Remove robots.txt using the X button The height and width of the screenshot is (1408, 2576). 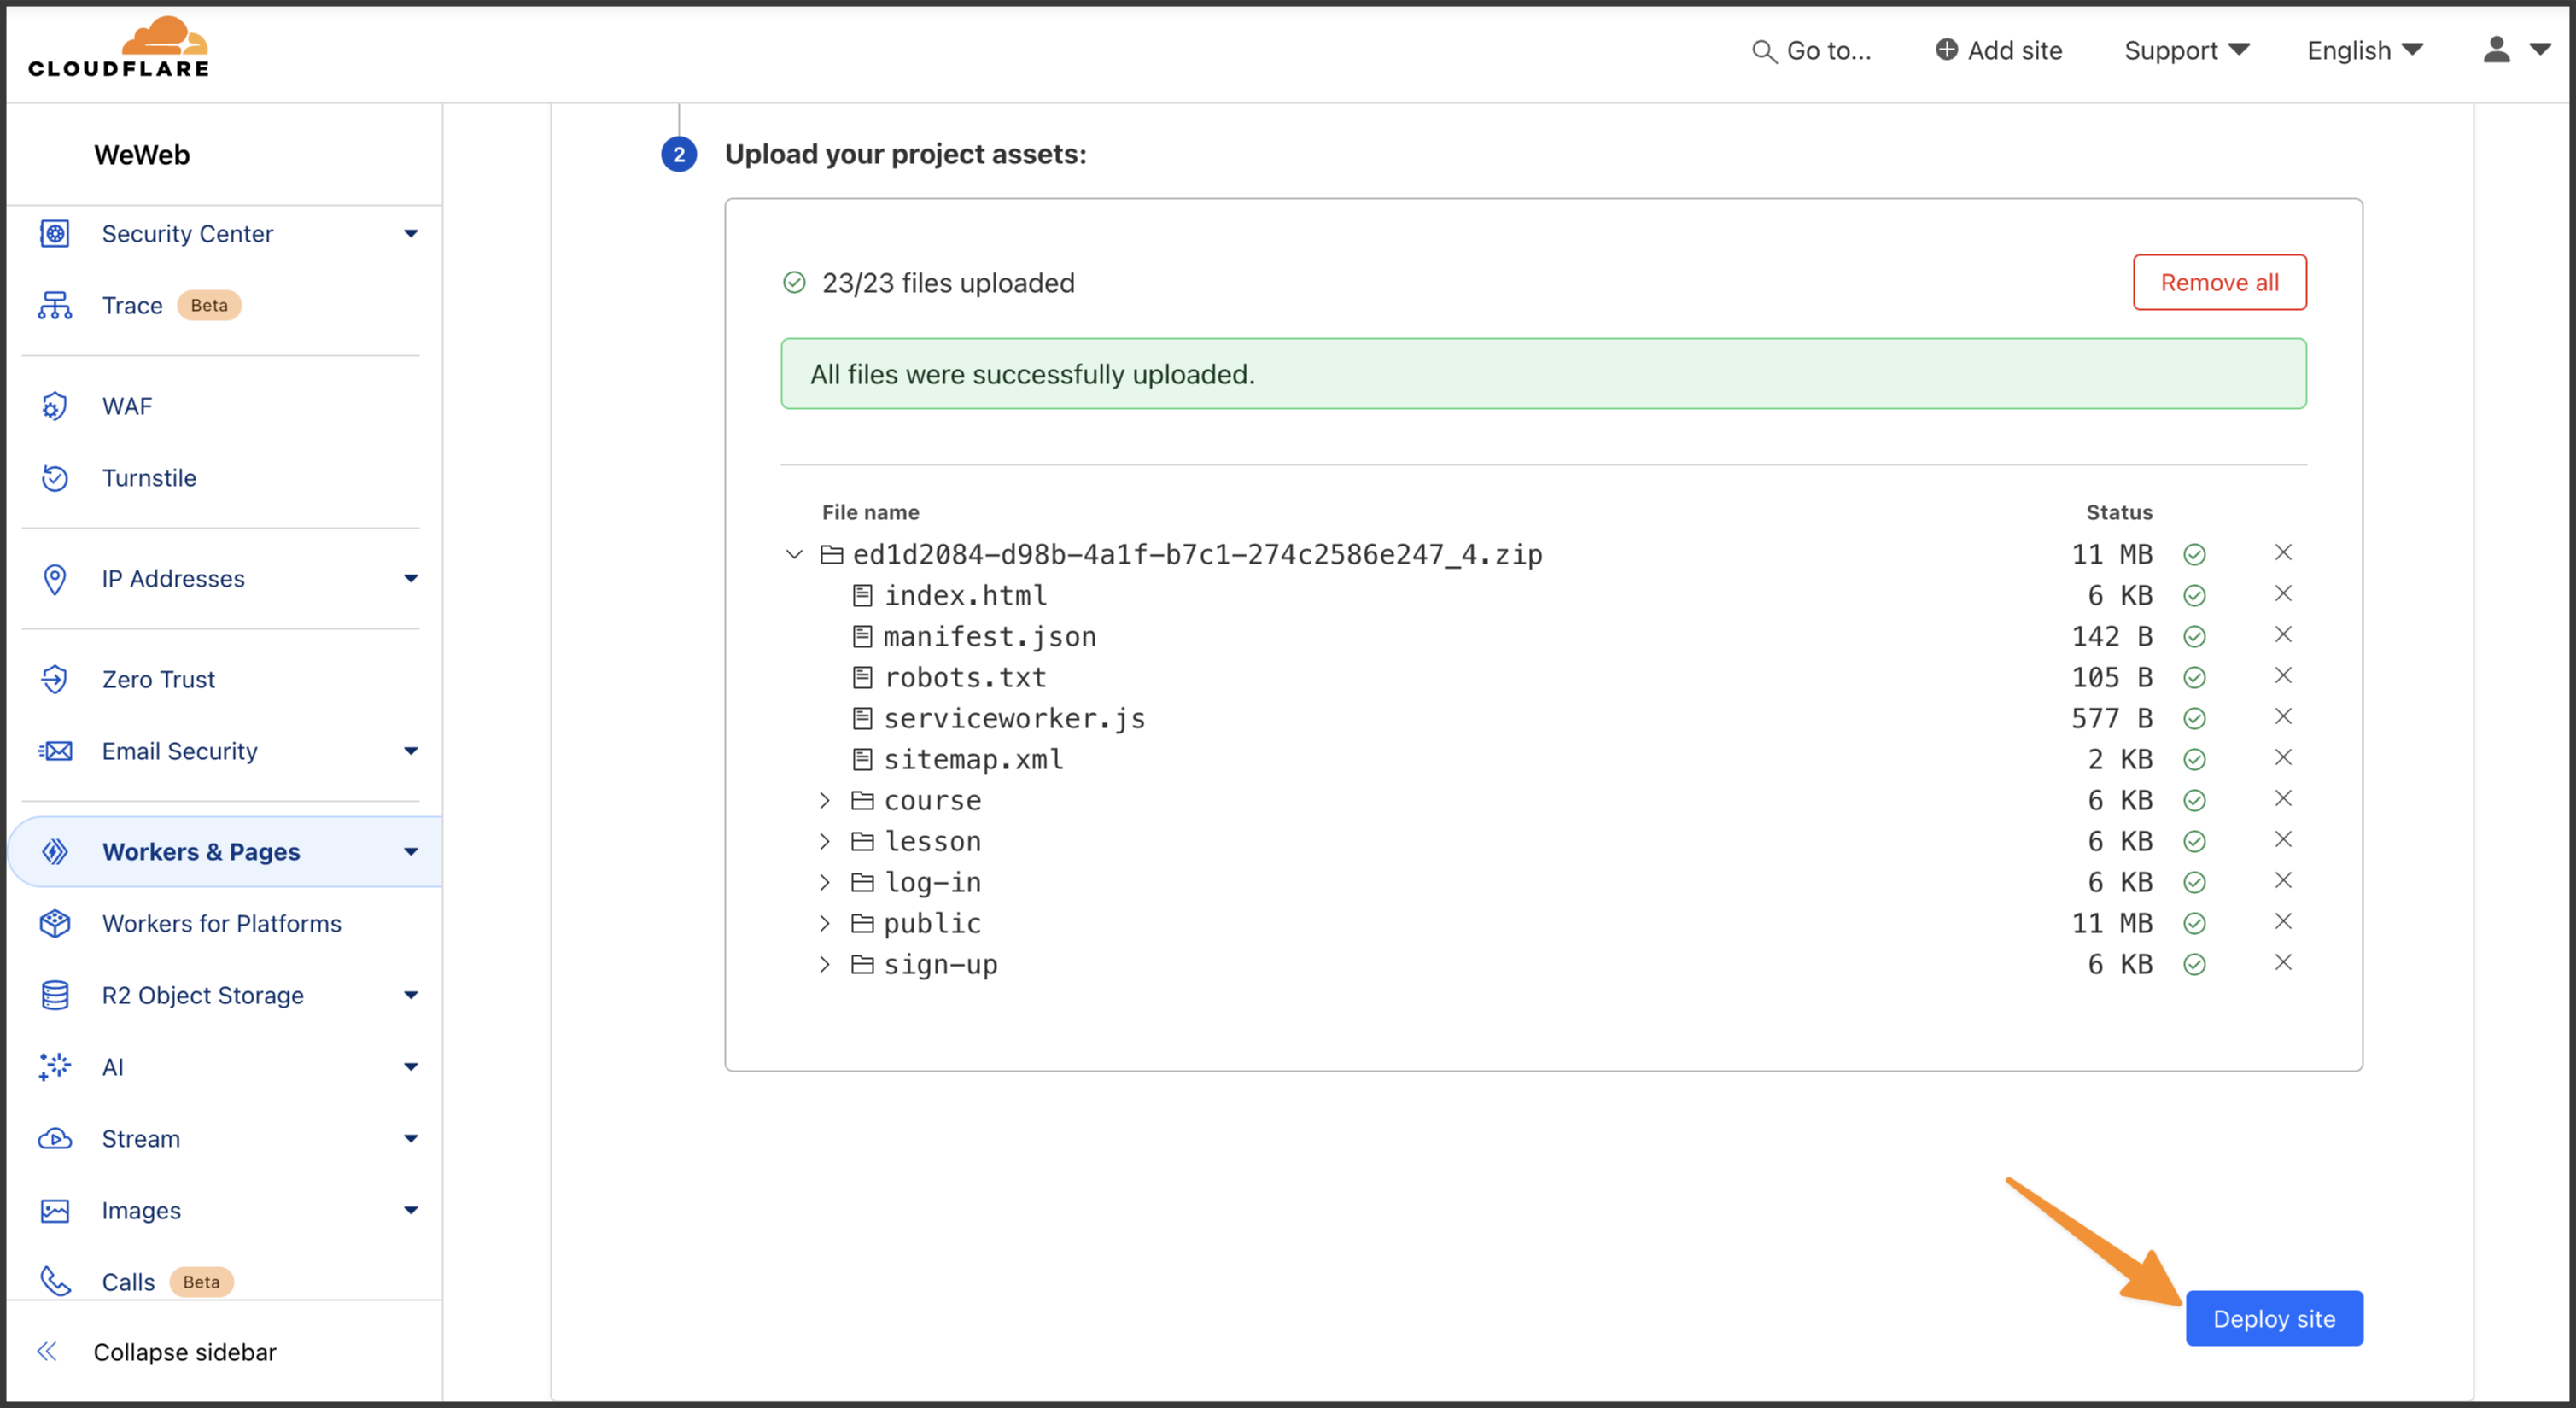click(x=2283, y=676)
